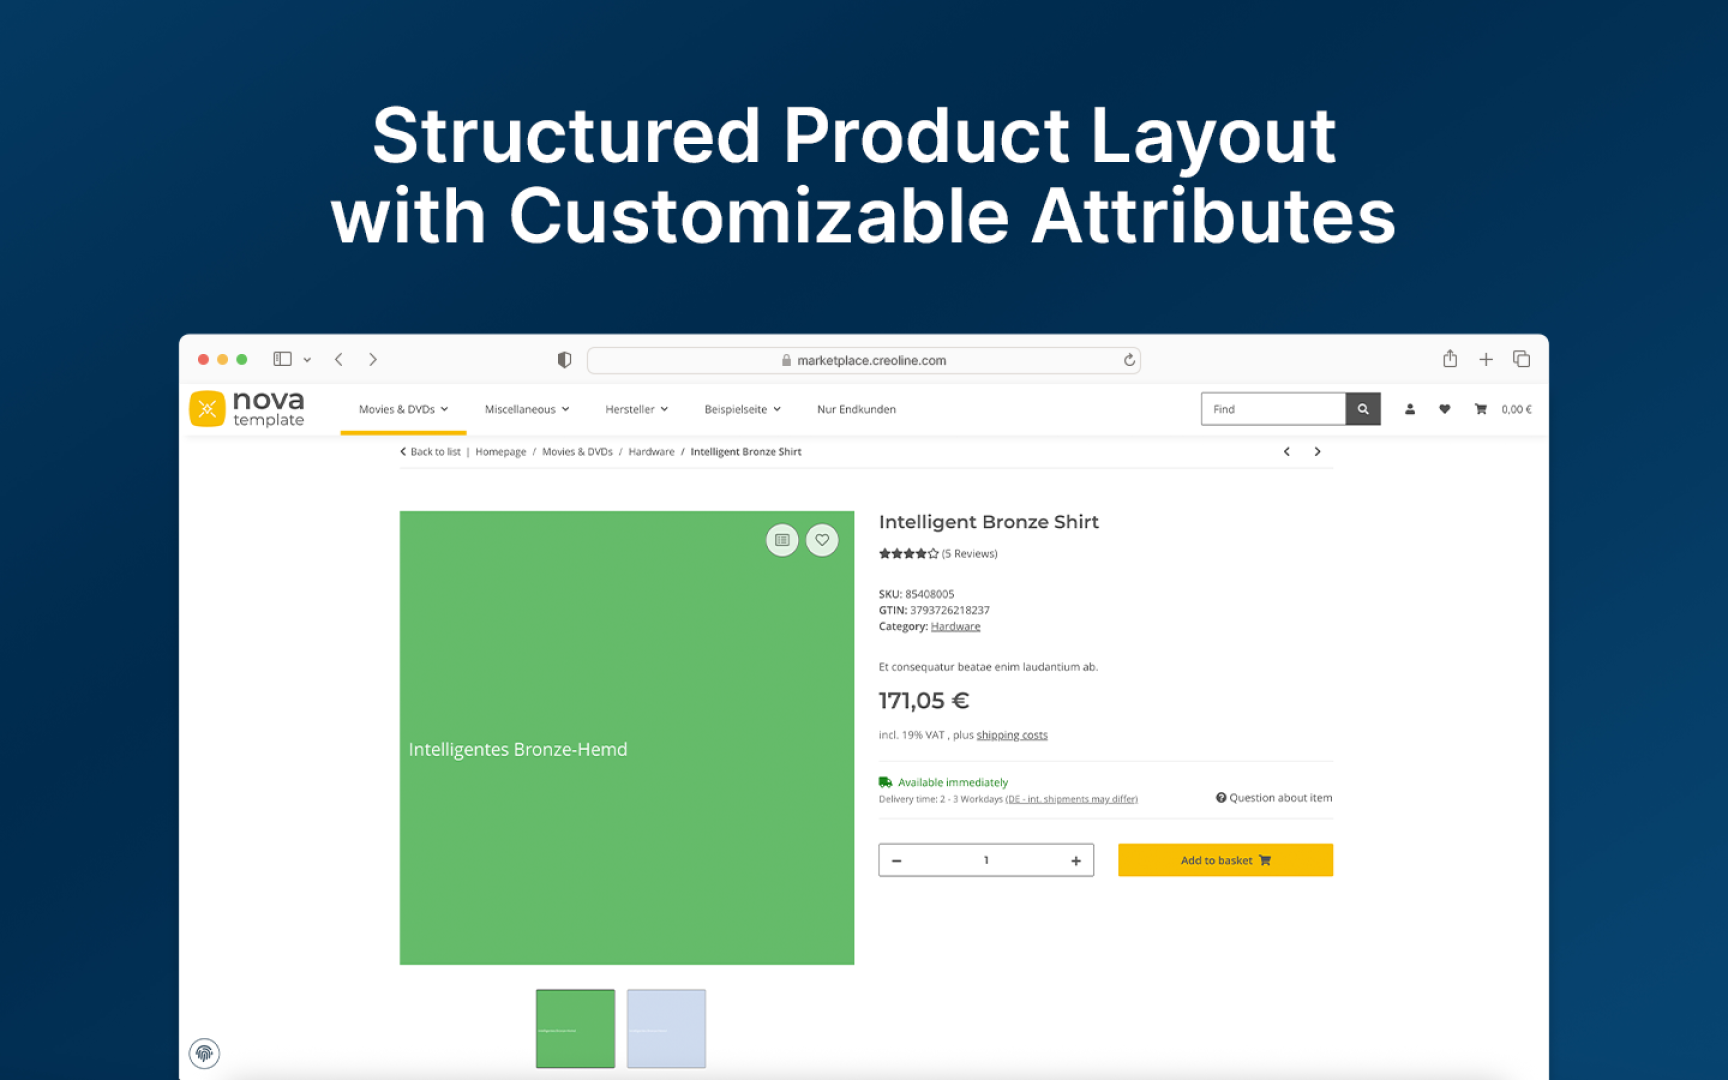Viewport: 1728px width, 1080px height.
Task: Open the privacy shield icon
Action: 564,360
